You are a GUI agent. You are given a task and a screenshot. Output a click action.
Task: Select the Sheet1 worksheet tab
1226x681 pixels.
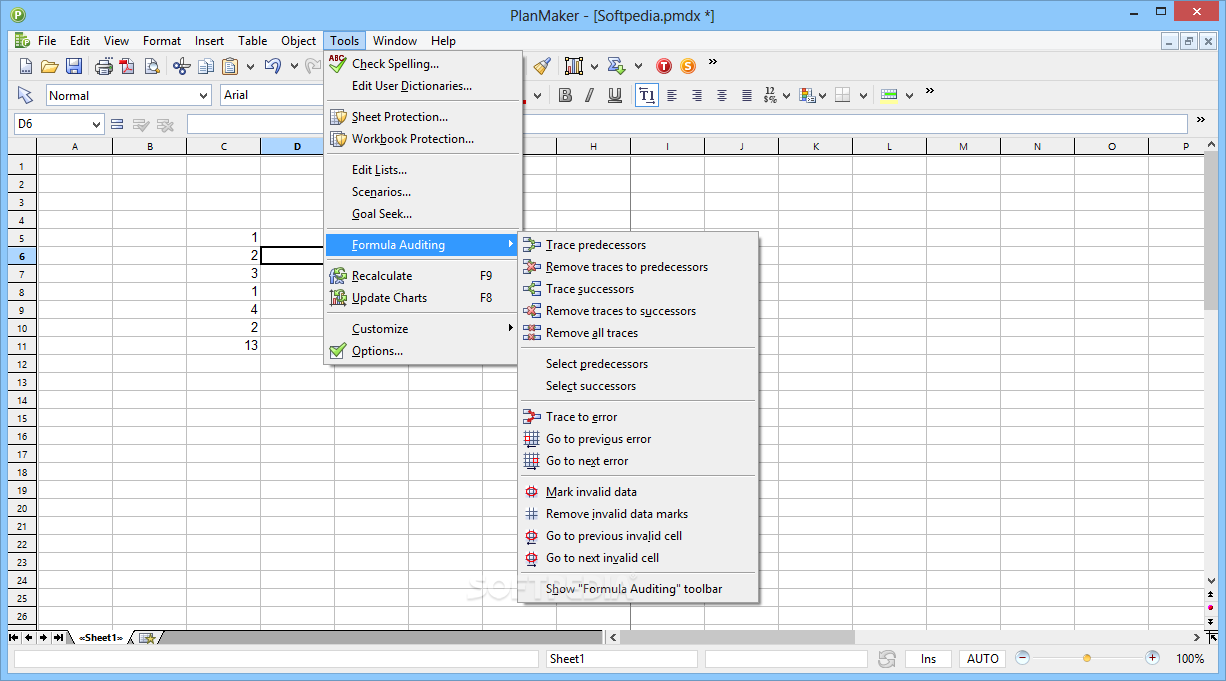pyautogui.click(x=100, y=637)
